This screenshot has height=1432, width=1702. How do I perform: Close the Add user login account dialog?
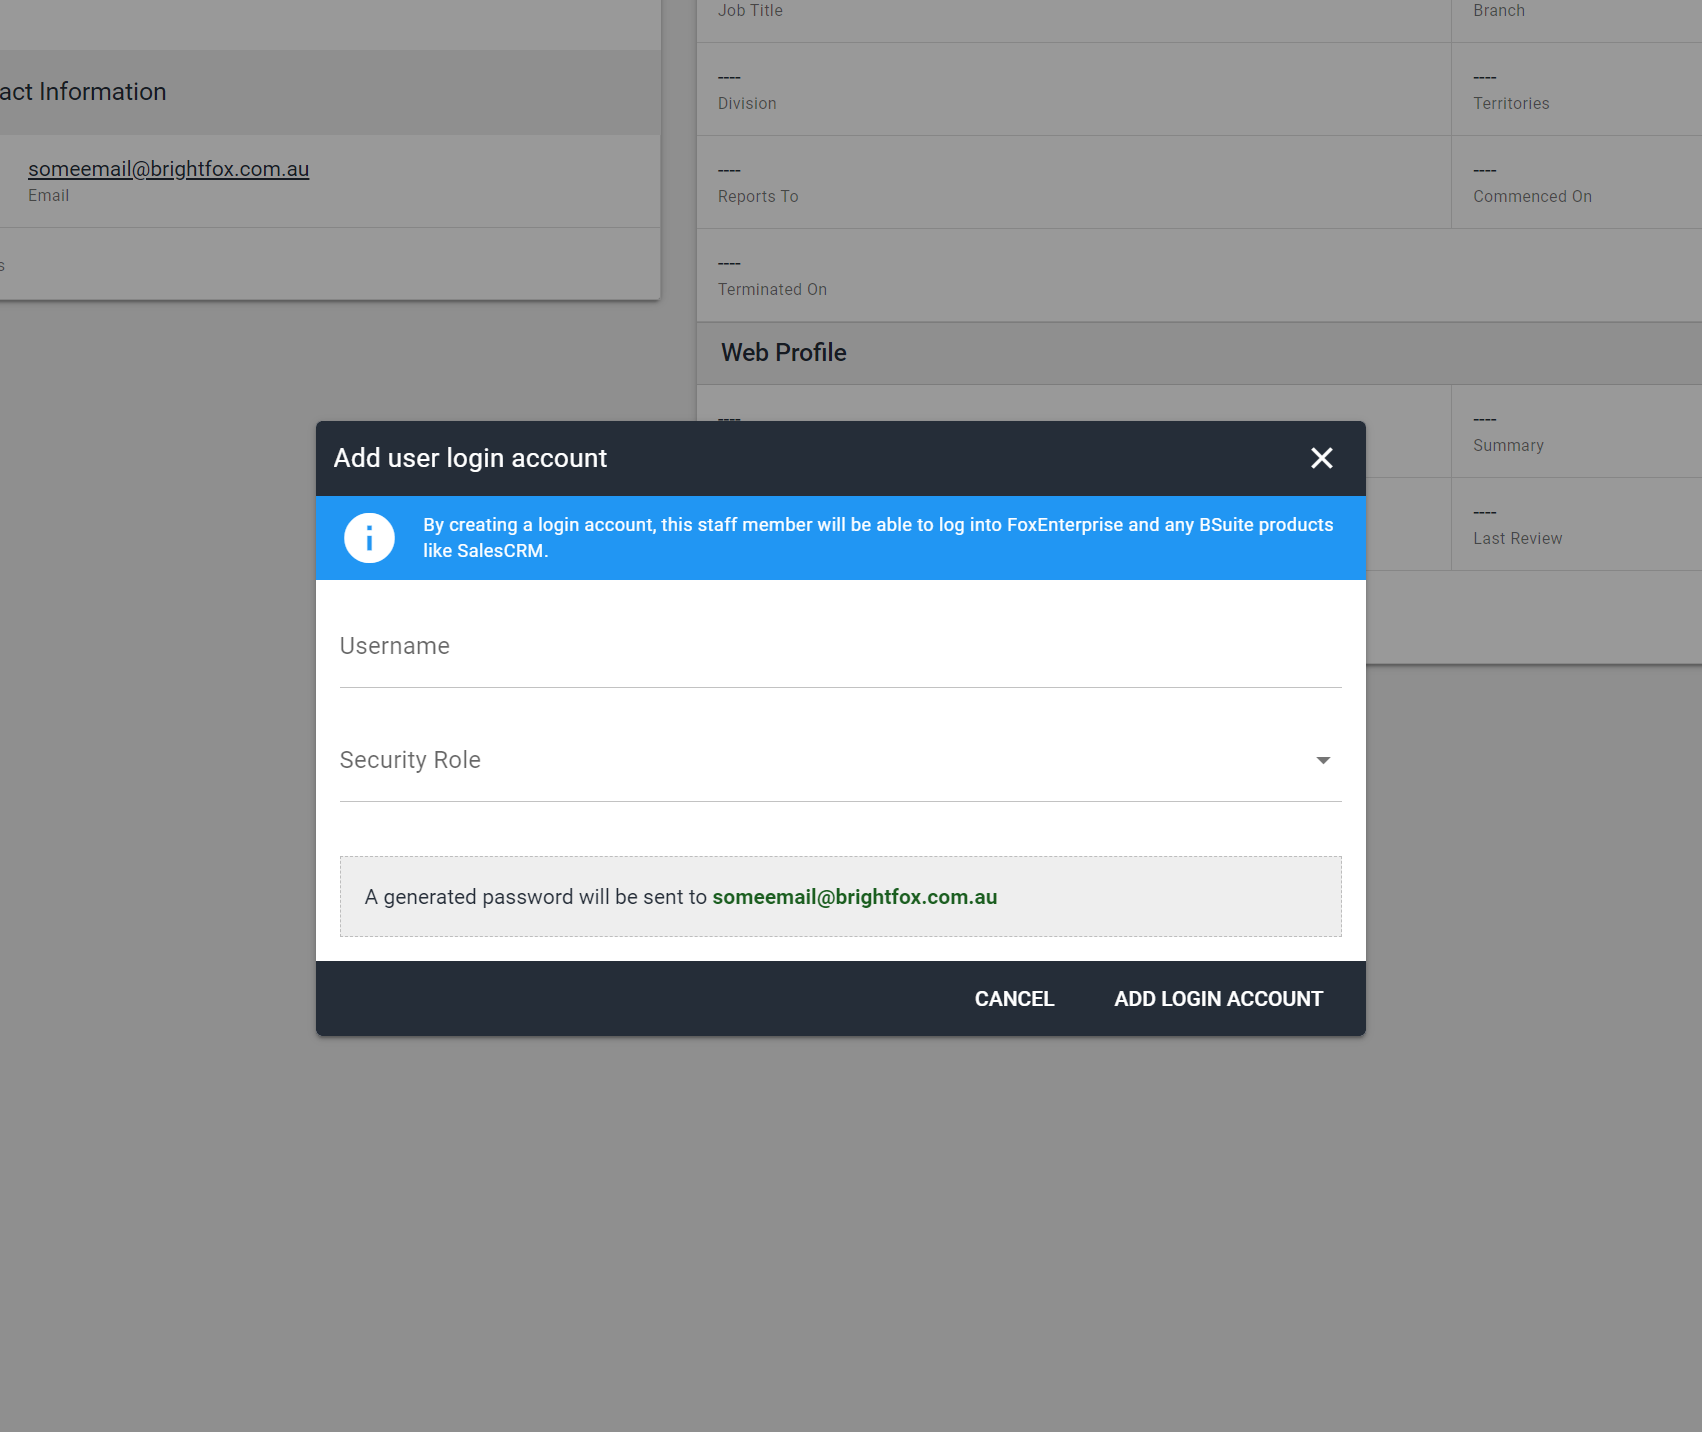point(1321,458)
